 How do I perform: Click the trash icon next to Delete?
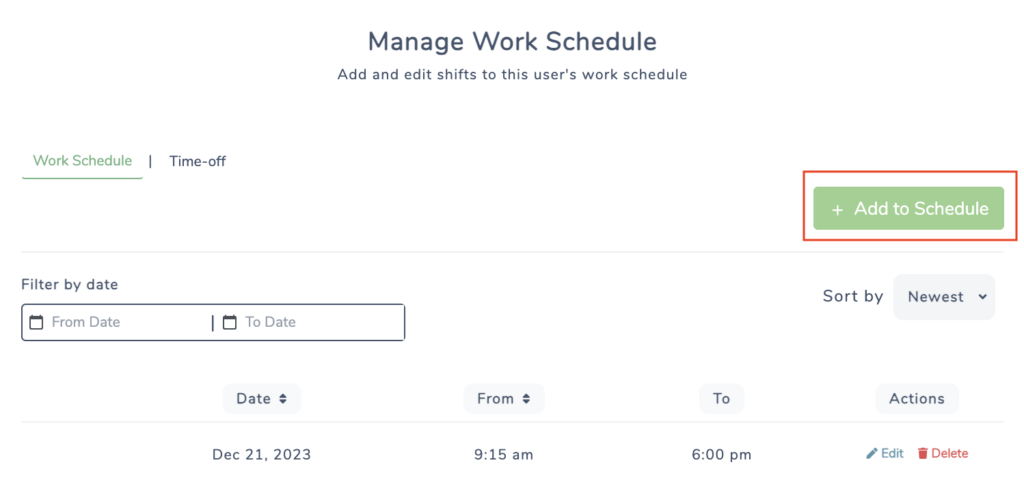(922, 453)
